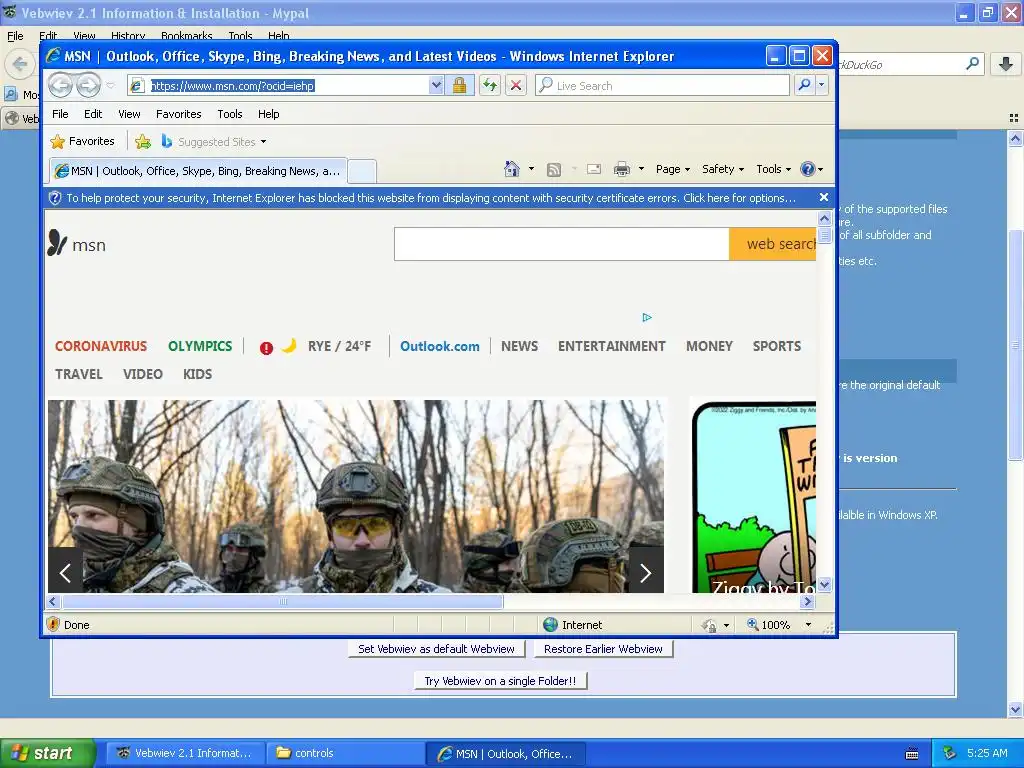The width and height of the screenshot is (1024, 768).
Task: Click the blue Help question mark icon
Action: pos(808,169)
